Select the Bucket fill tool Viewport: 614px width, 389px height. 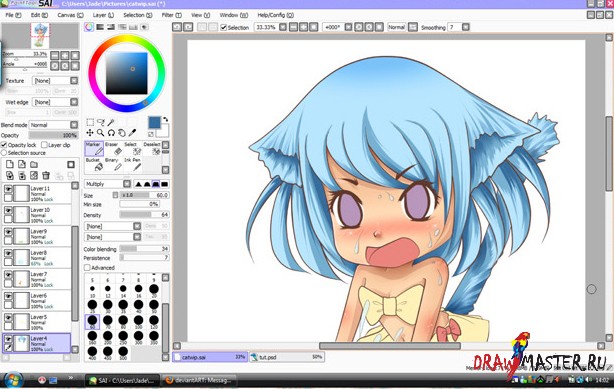94,165
